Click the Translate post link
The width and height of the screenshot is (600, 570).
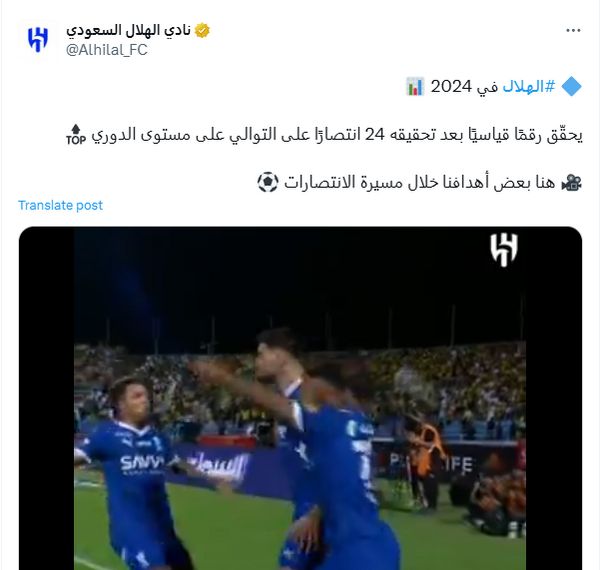coord(60,205)
